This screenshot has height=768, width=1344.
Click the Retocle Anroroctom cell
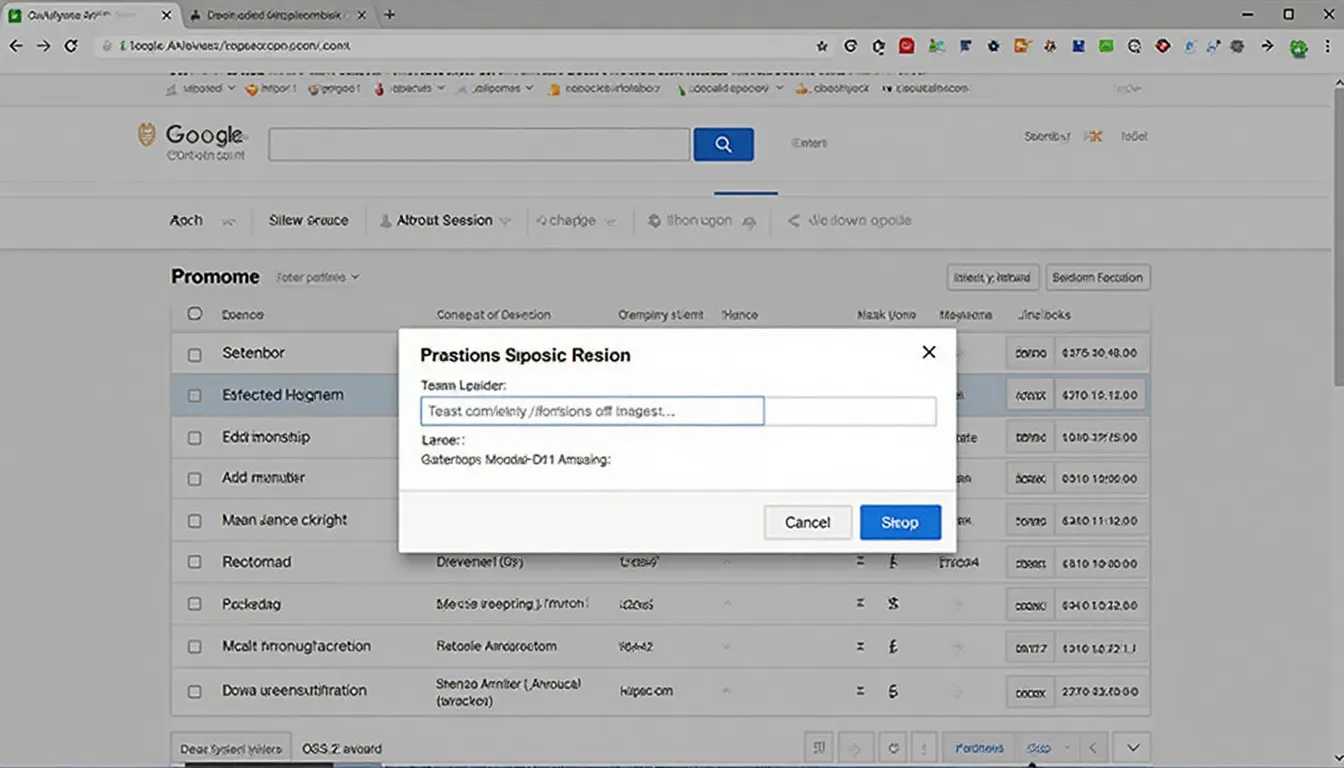tap(496, 646)
